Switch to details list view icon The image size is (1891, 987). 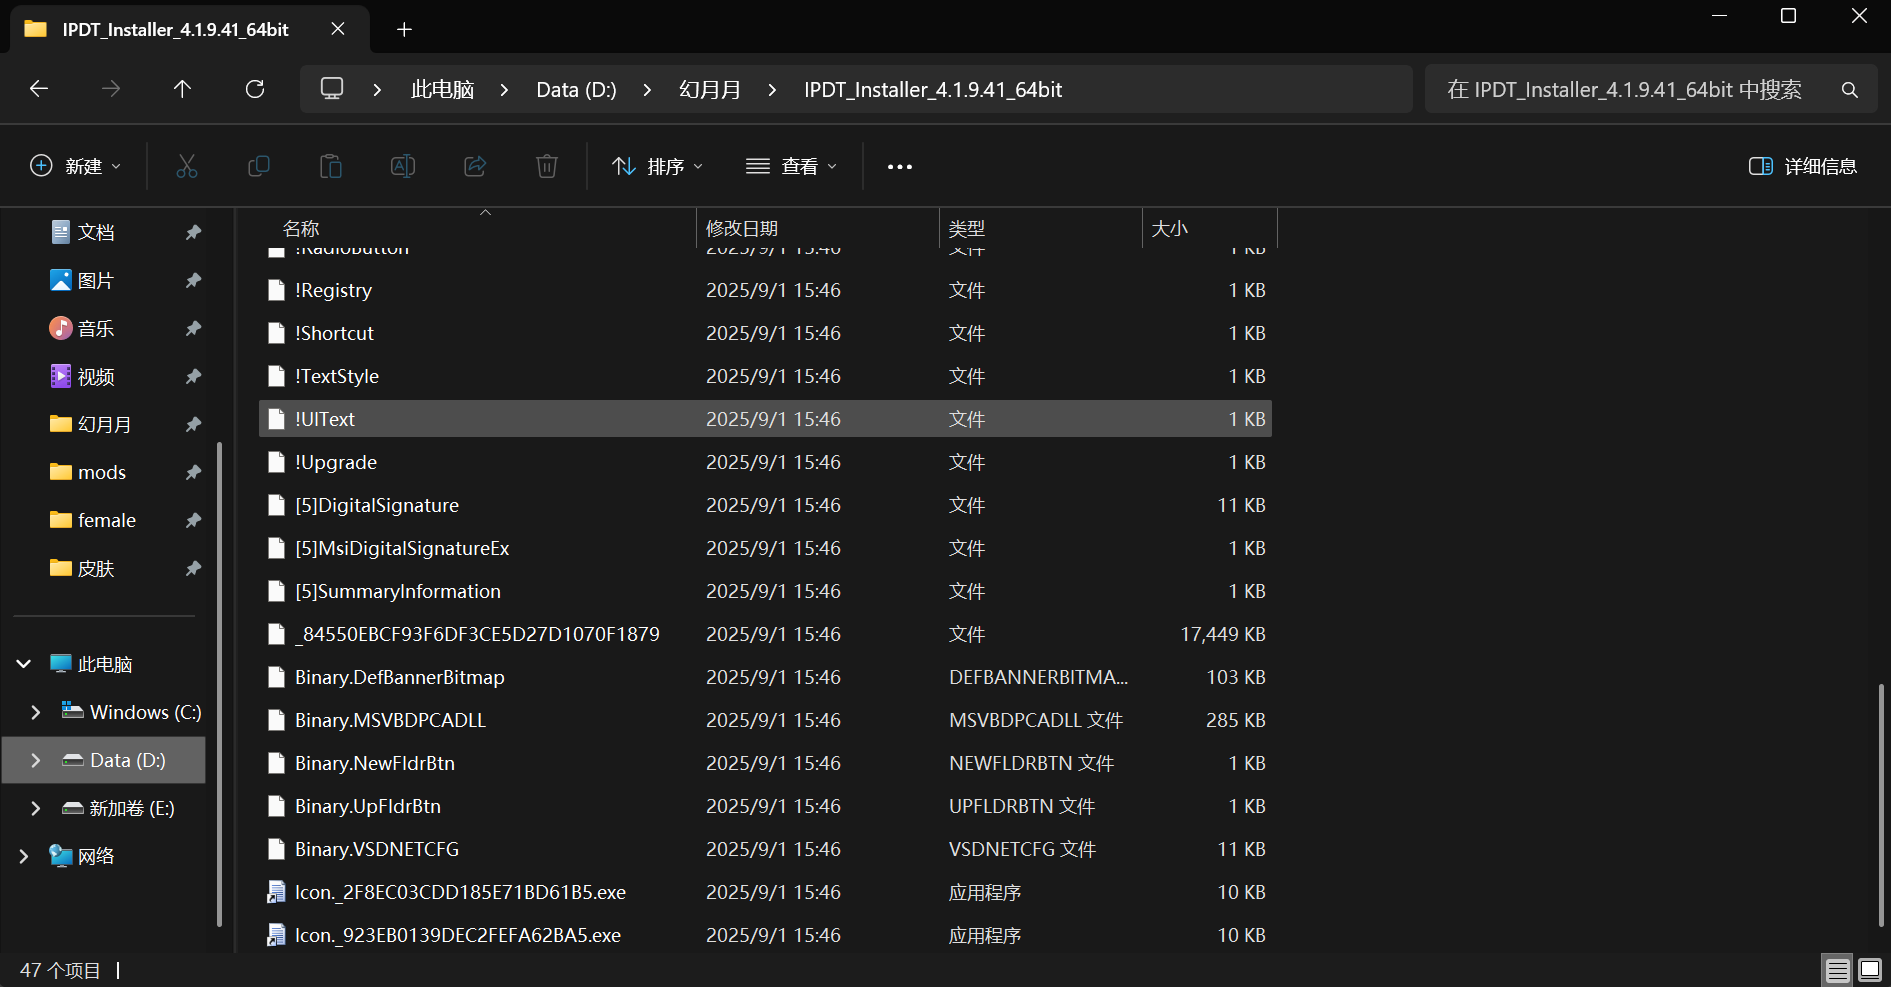pyautogui.click(x=1838, y=970)
